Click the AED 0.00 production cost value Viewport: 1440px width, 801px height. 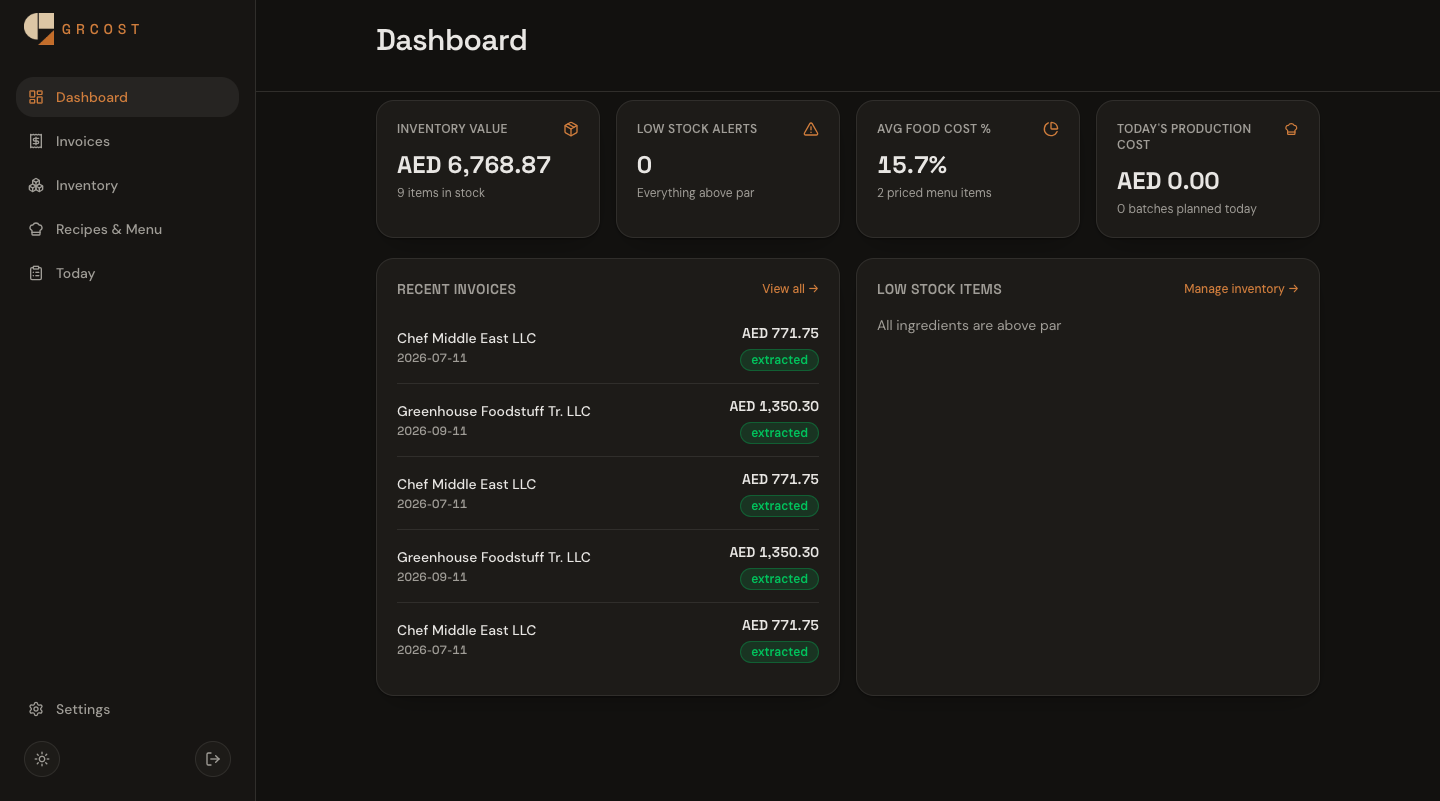pos(1168,181)
